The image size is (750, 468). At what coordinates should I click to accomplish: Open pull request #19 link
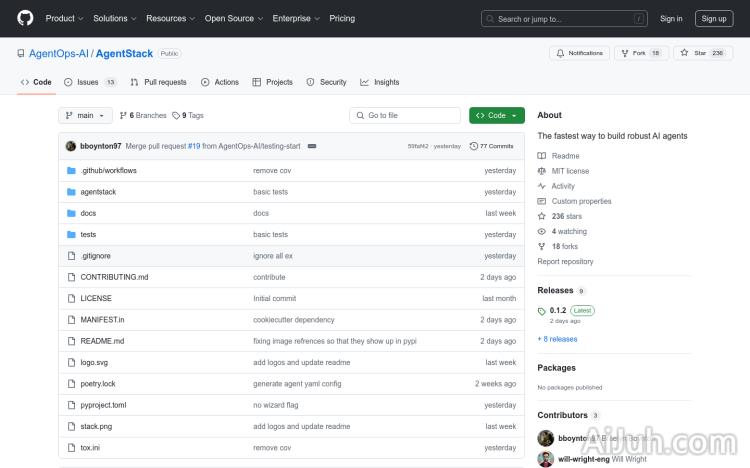click(194, 146)
